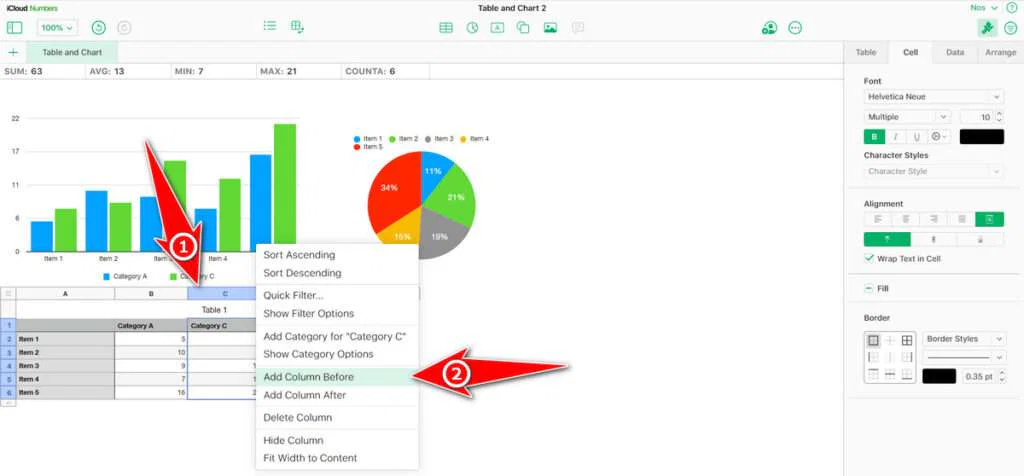Click the undo button in the toolbar
This screenshot has height=476, width=1024.
[x=98, y=28]
